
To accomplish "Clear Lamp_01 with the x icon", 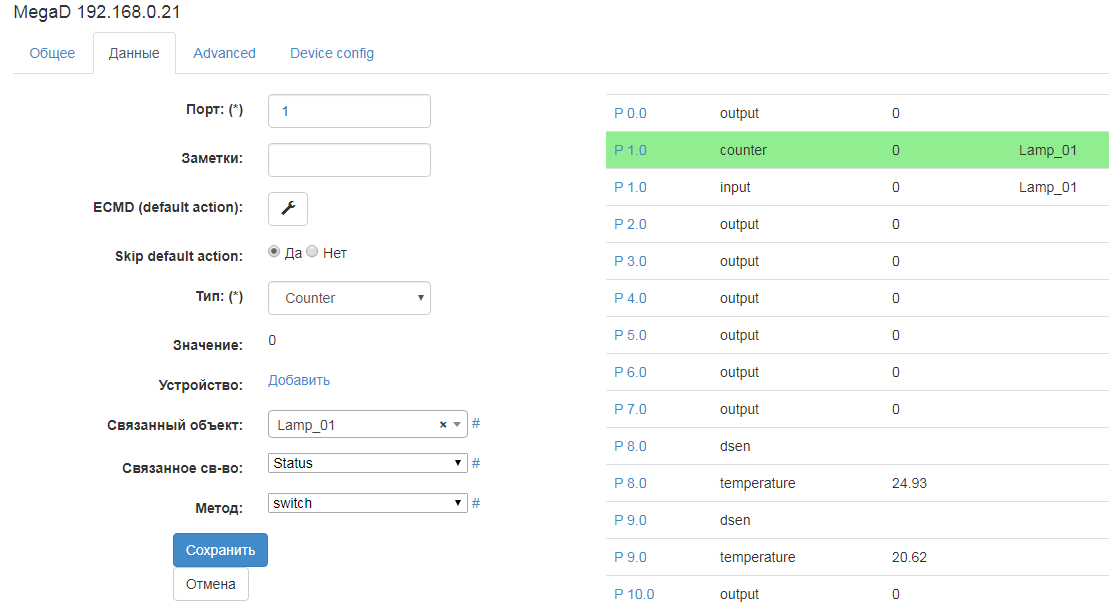I will click(x=443, y=425).
